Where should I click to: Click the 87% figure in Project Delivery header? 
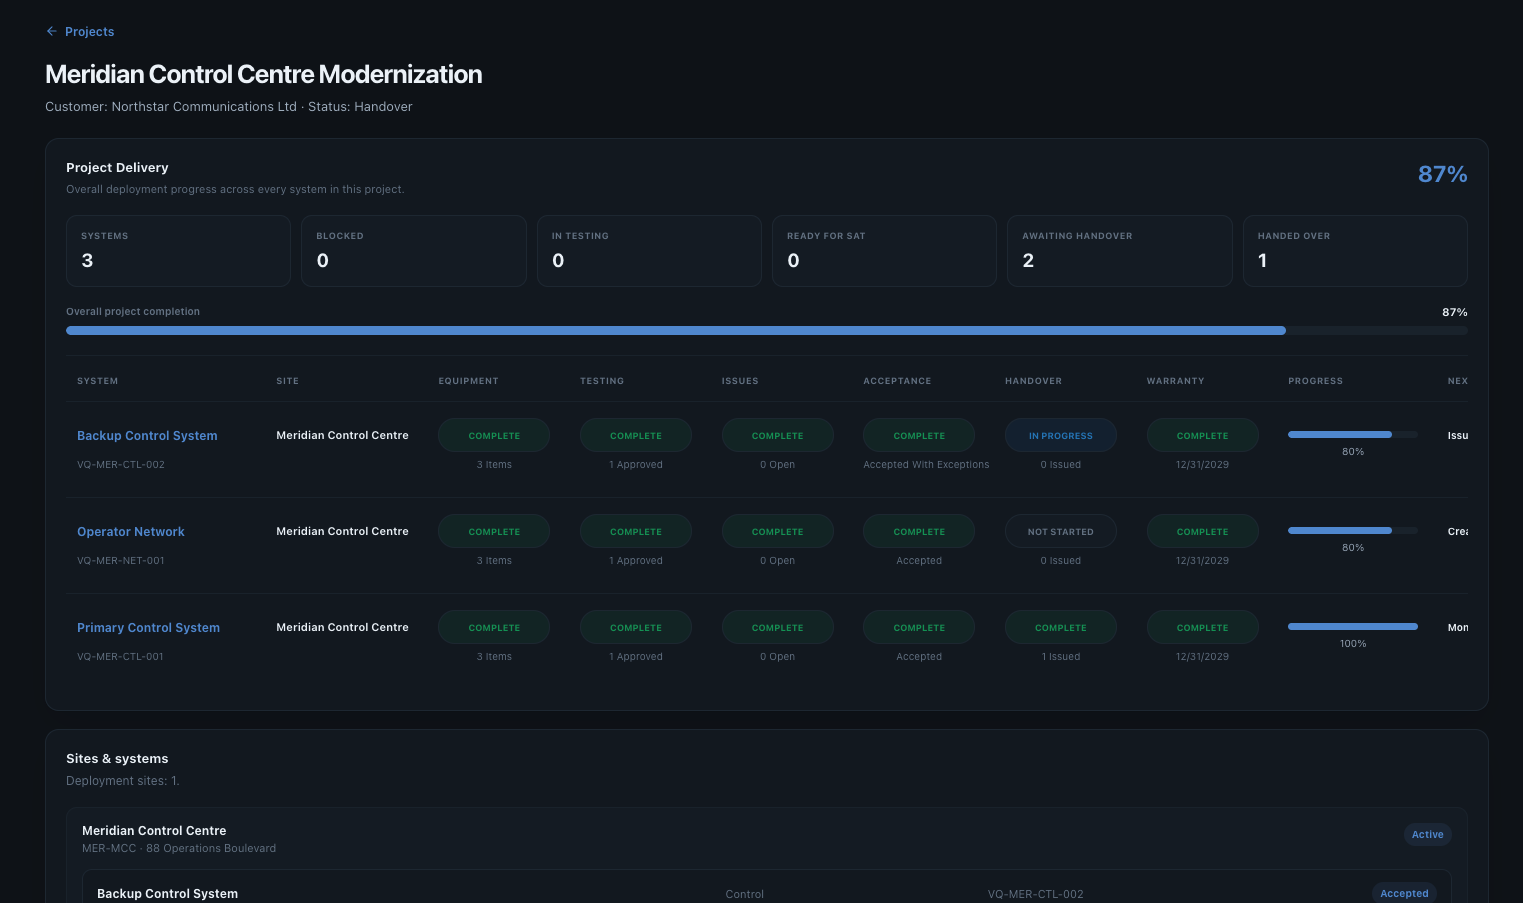(1442, 174)
